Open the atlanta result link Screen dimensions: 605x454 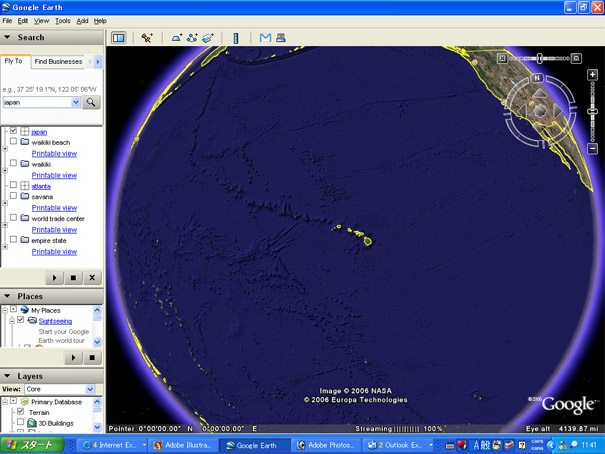click(x=41, y=186)
